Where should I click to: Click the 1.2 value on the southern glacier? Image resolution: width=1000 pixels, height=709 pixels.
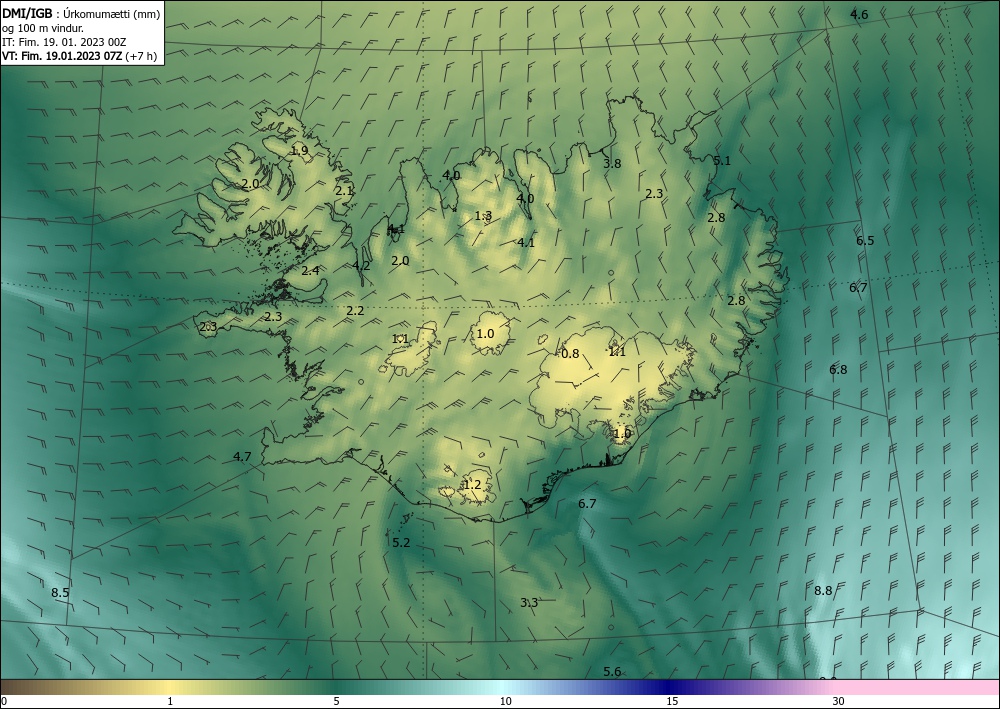(x=471, y=485)
